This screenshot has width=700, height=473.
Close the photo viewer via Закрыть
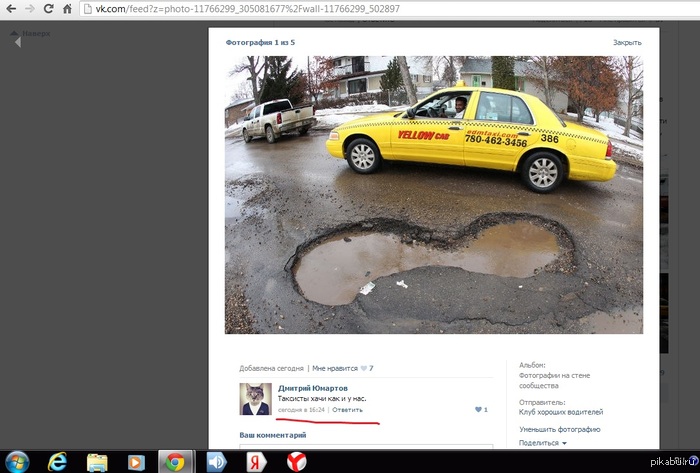coord(627,42)
